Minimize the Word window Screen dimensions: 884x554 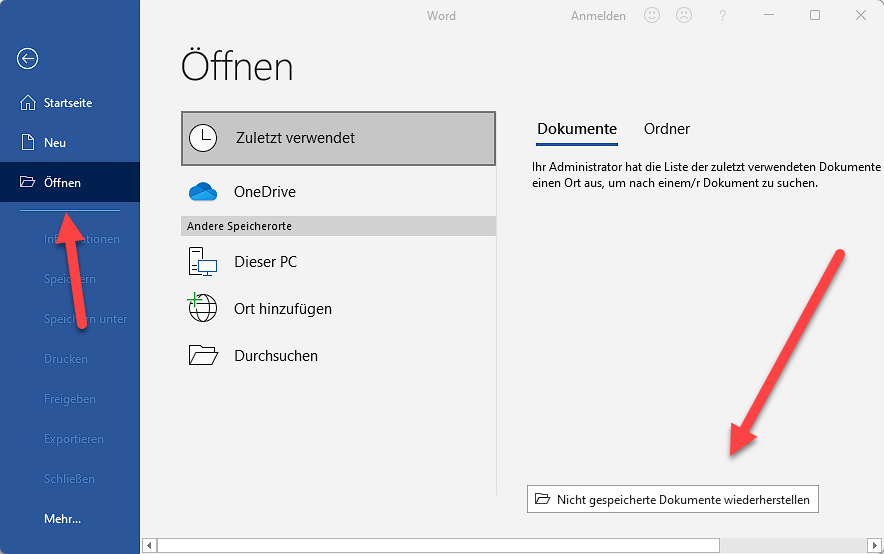point(769,15)
